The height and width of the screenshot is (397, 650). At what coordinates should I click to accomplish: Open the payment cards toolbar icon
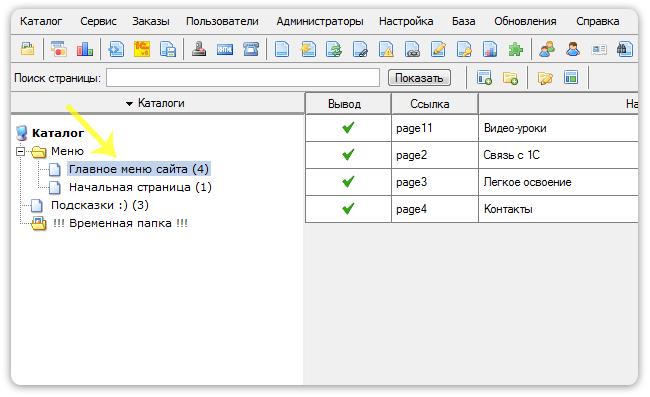tap(59, 49)
